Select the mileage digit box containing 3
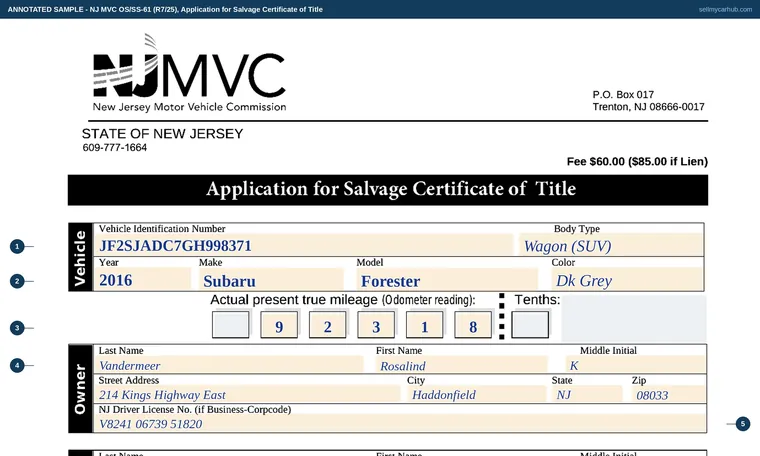 pos(376,324)
